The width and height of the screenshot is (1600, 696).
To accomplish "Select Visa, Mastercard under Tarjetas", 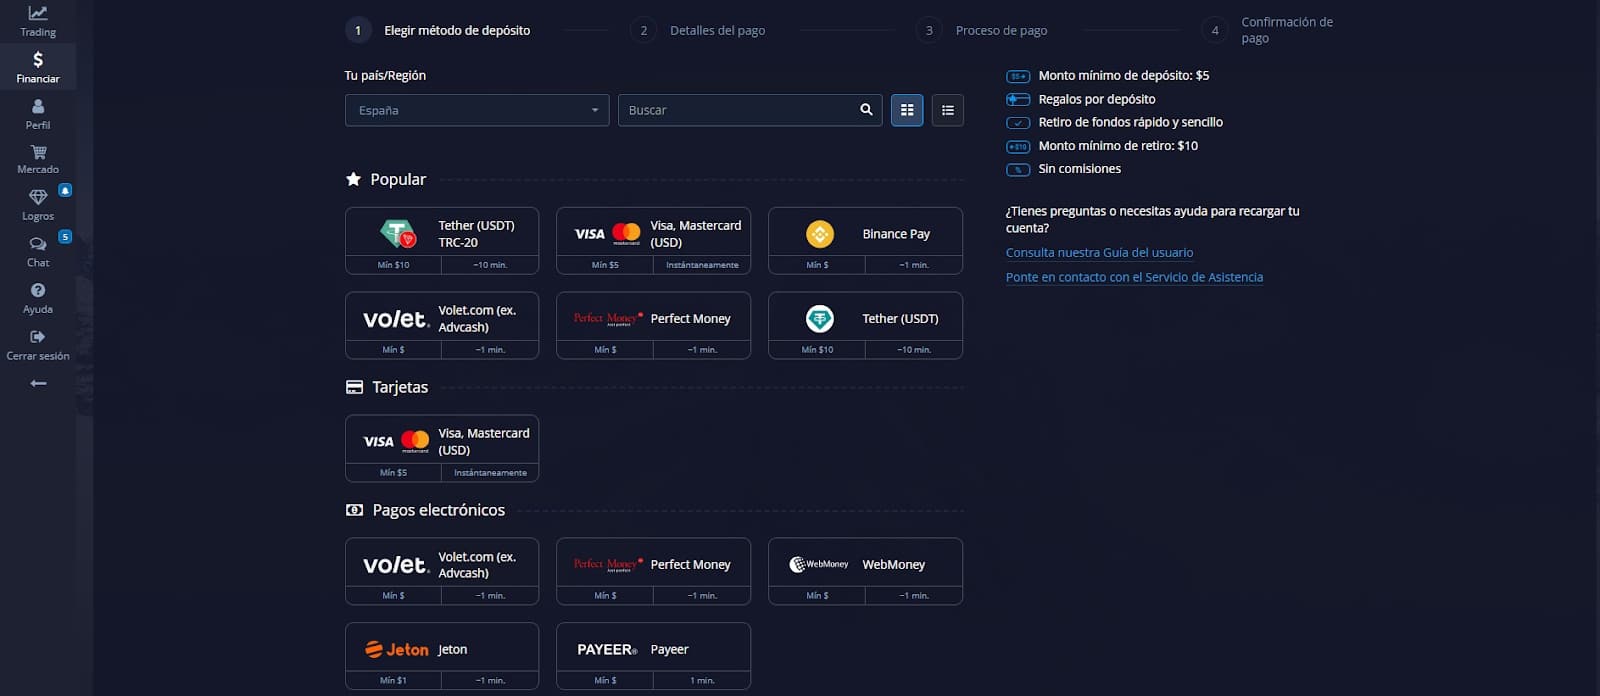I will [x=442, y=448].
